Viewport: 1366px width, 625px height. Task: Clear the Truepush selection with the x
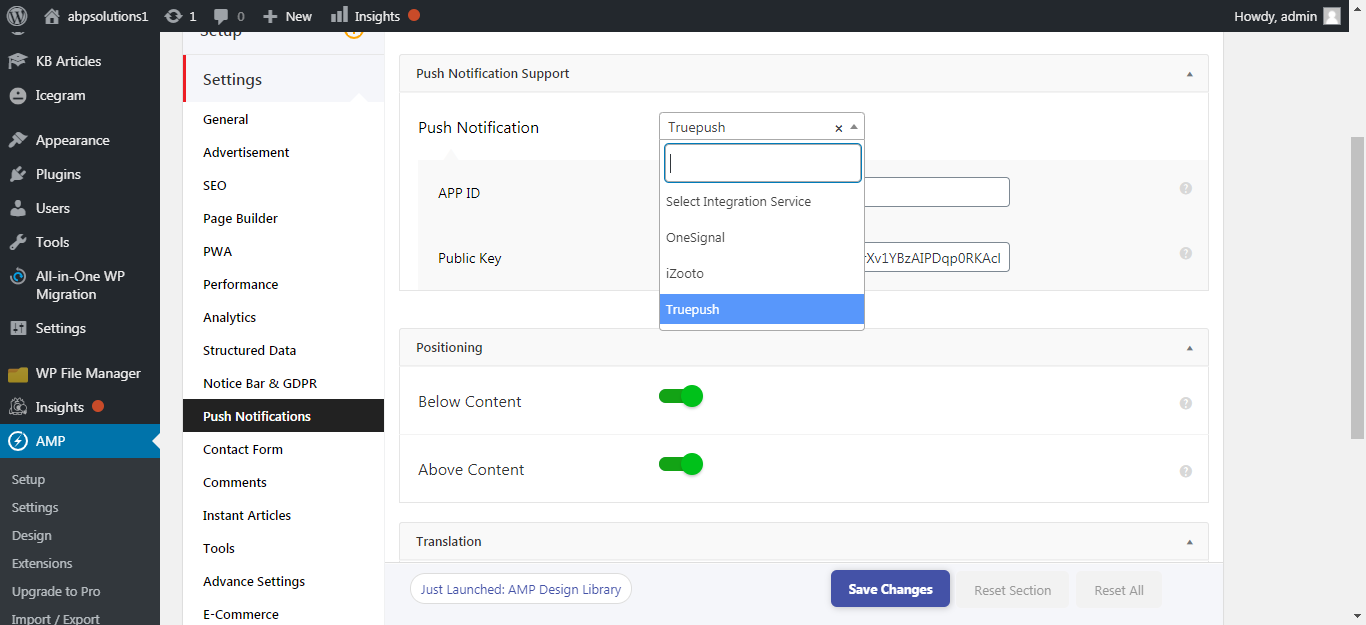point(838,128)
